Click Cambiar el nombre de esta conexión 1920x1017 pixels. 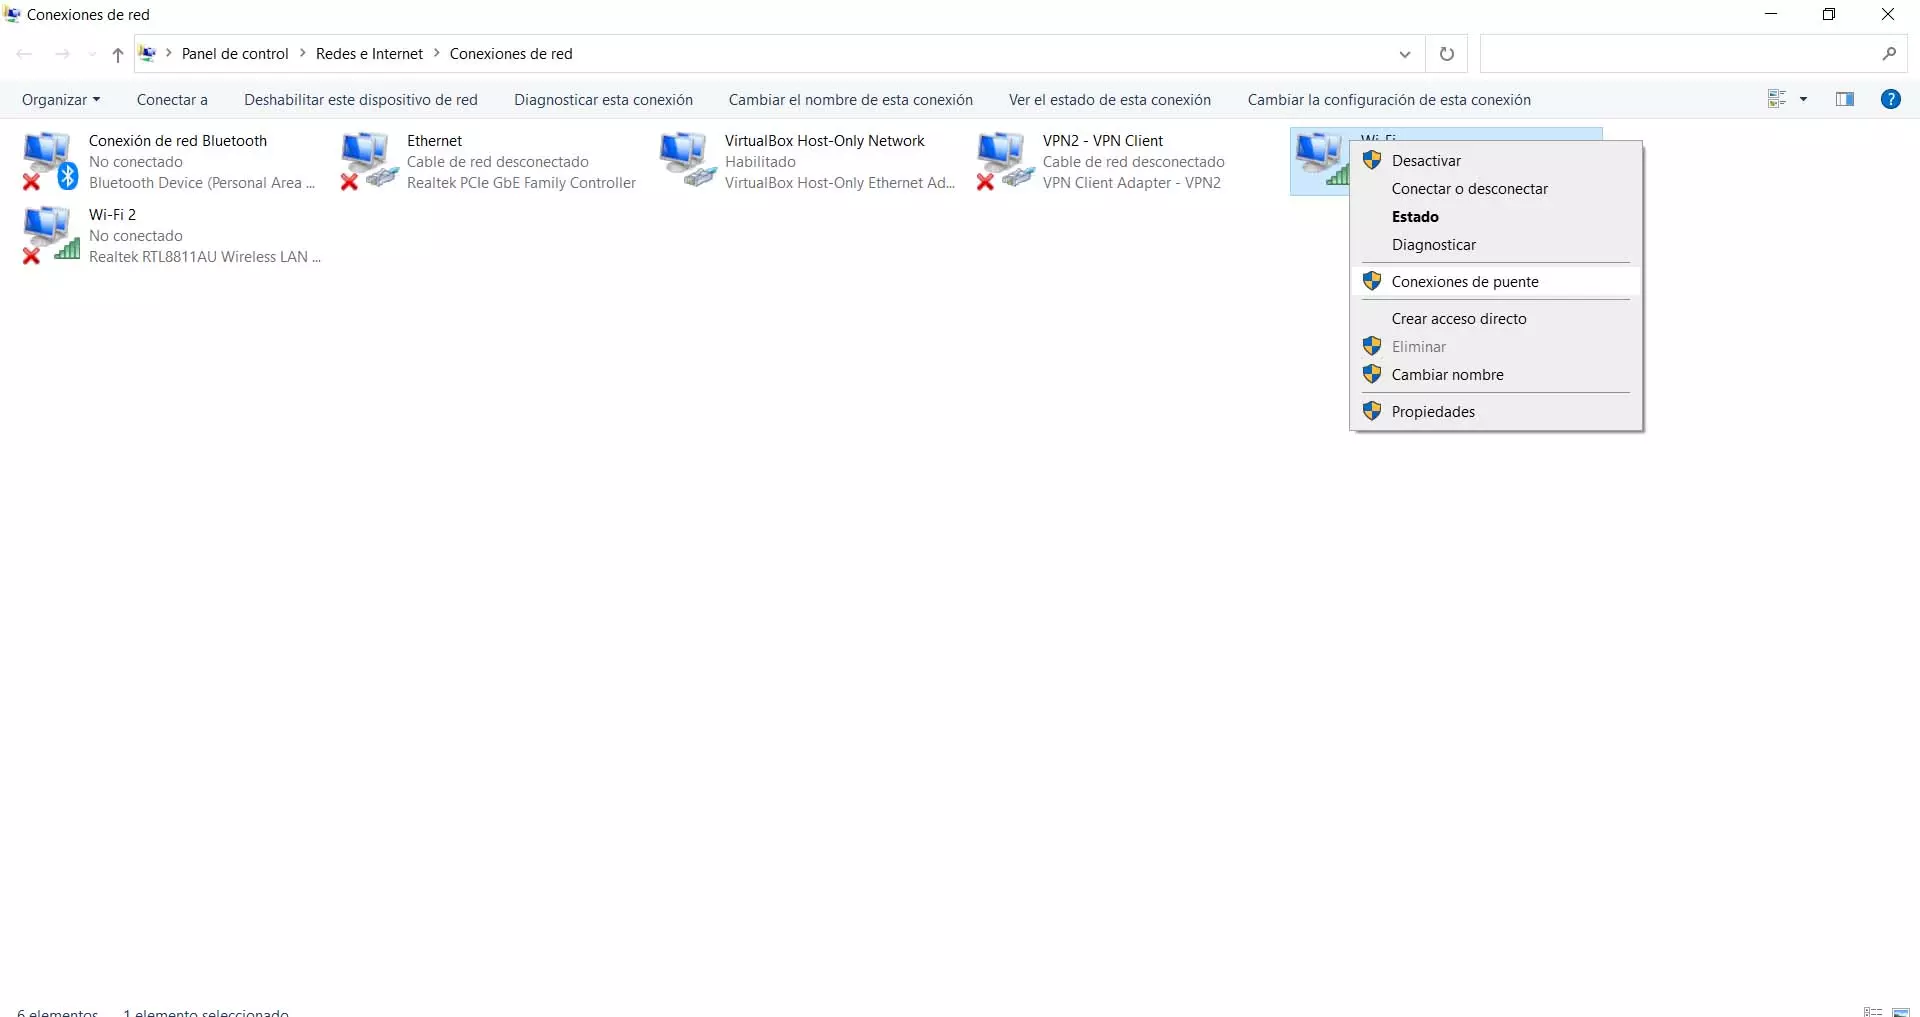[850, 99]
